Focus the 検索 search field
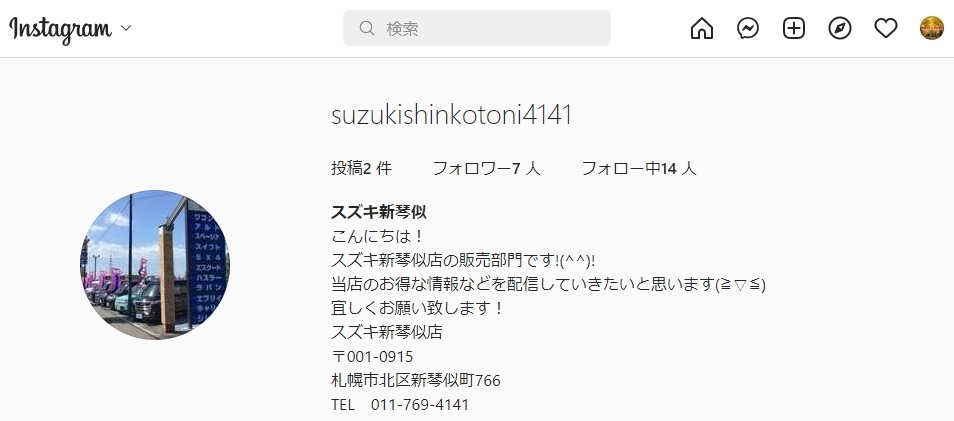The height and width of the screenshot is (421, 954). 477,28
